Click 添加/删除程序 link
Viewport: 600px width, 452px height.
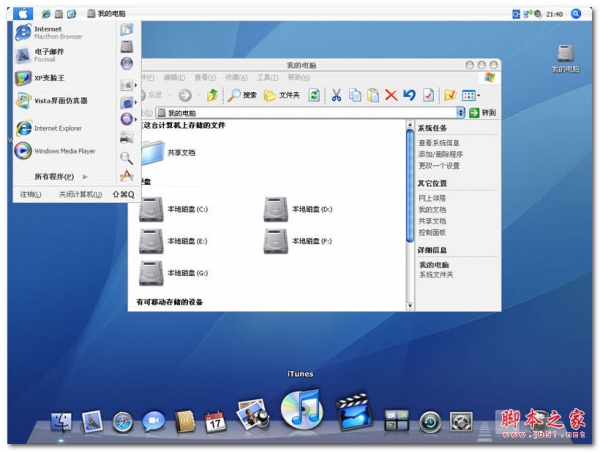[x=440, y=154]
